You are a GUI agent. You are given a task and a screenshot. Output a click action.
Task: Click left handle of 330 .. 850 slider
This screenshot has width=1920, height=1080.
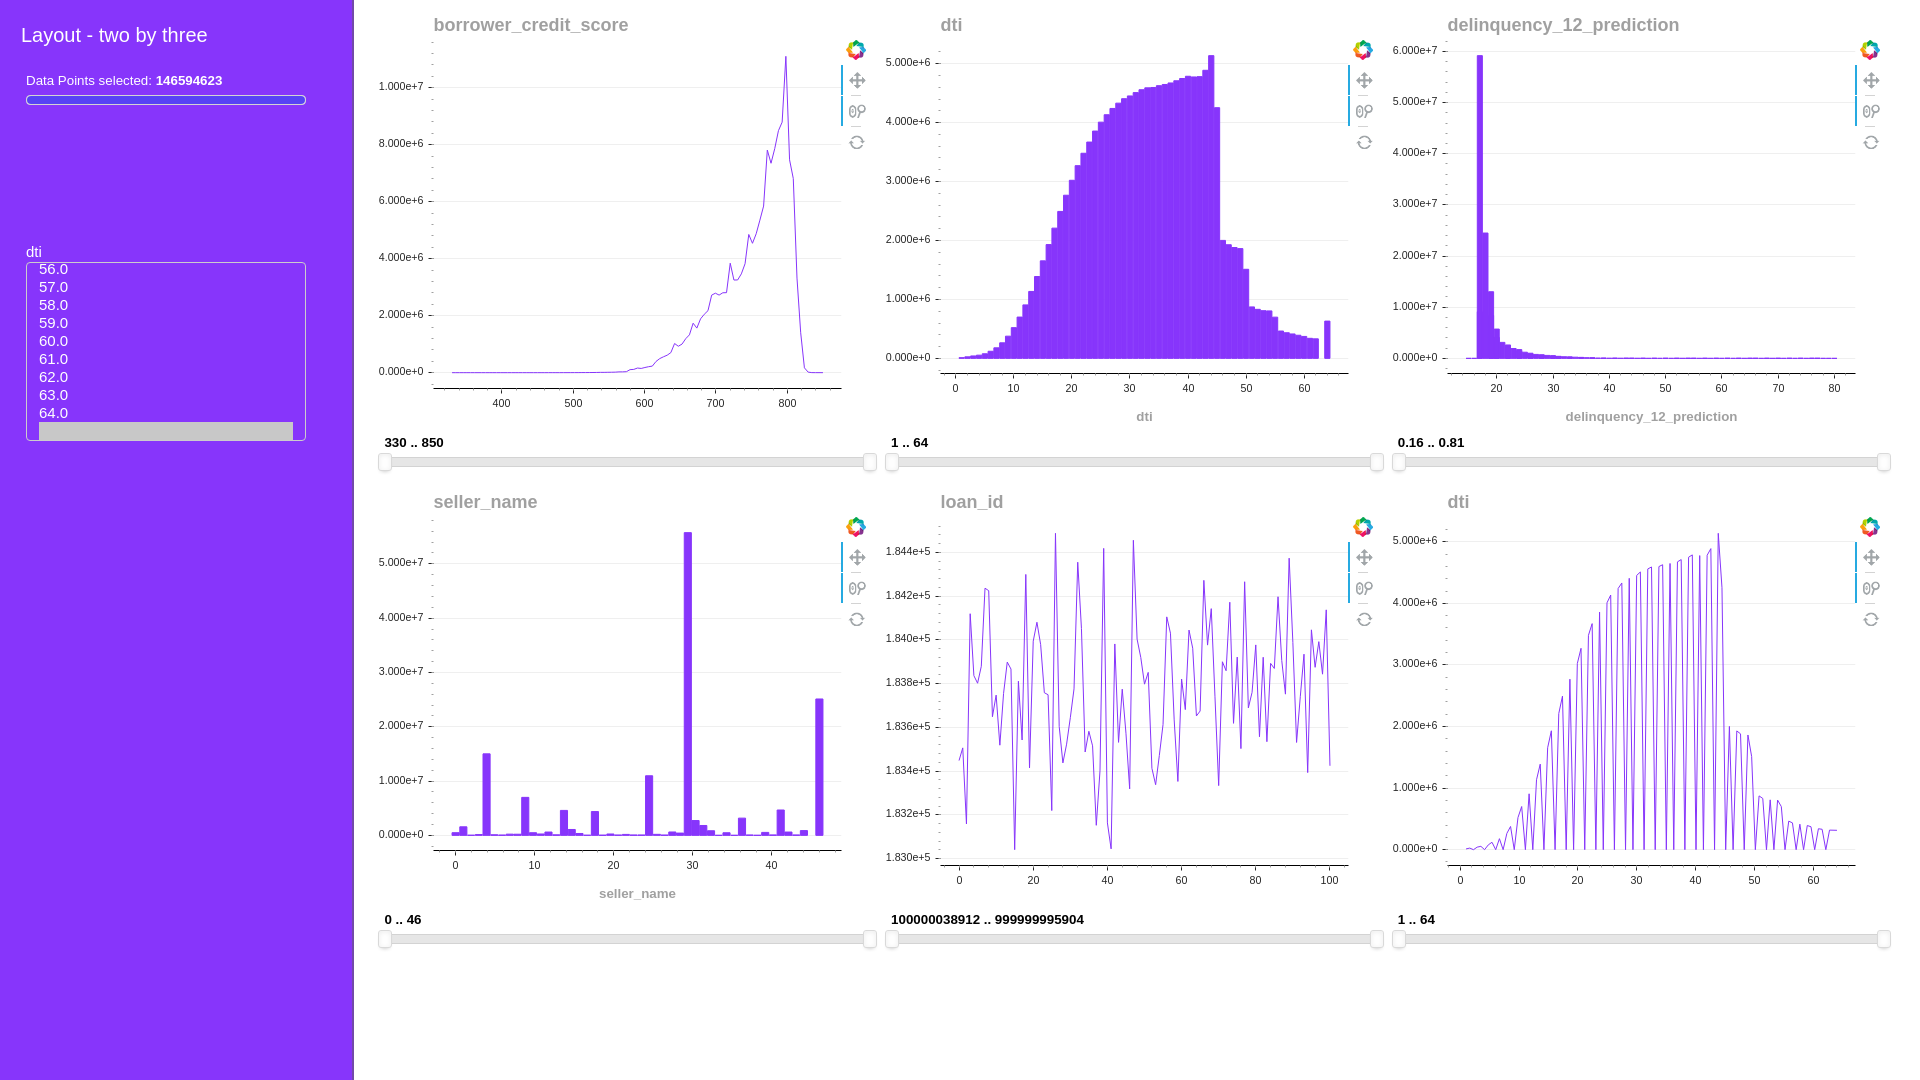point(385,462)
